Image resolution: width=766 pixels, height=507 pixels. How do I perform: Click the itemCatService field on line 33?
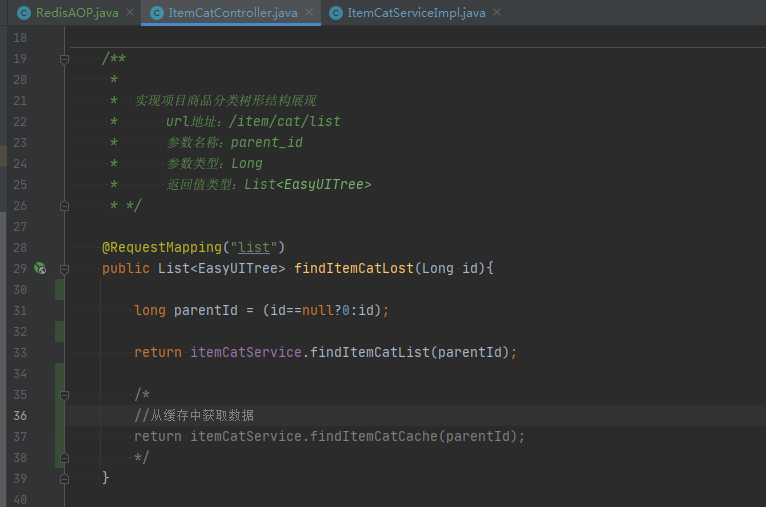coord(246,352)
